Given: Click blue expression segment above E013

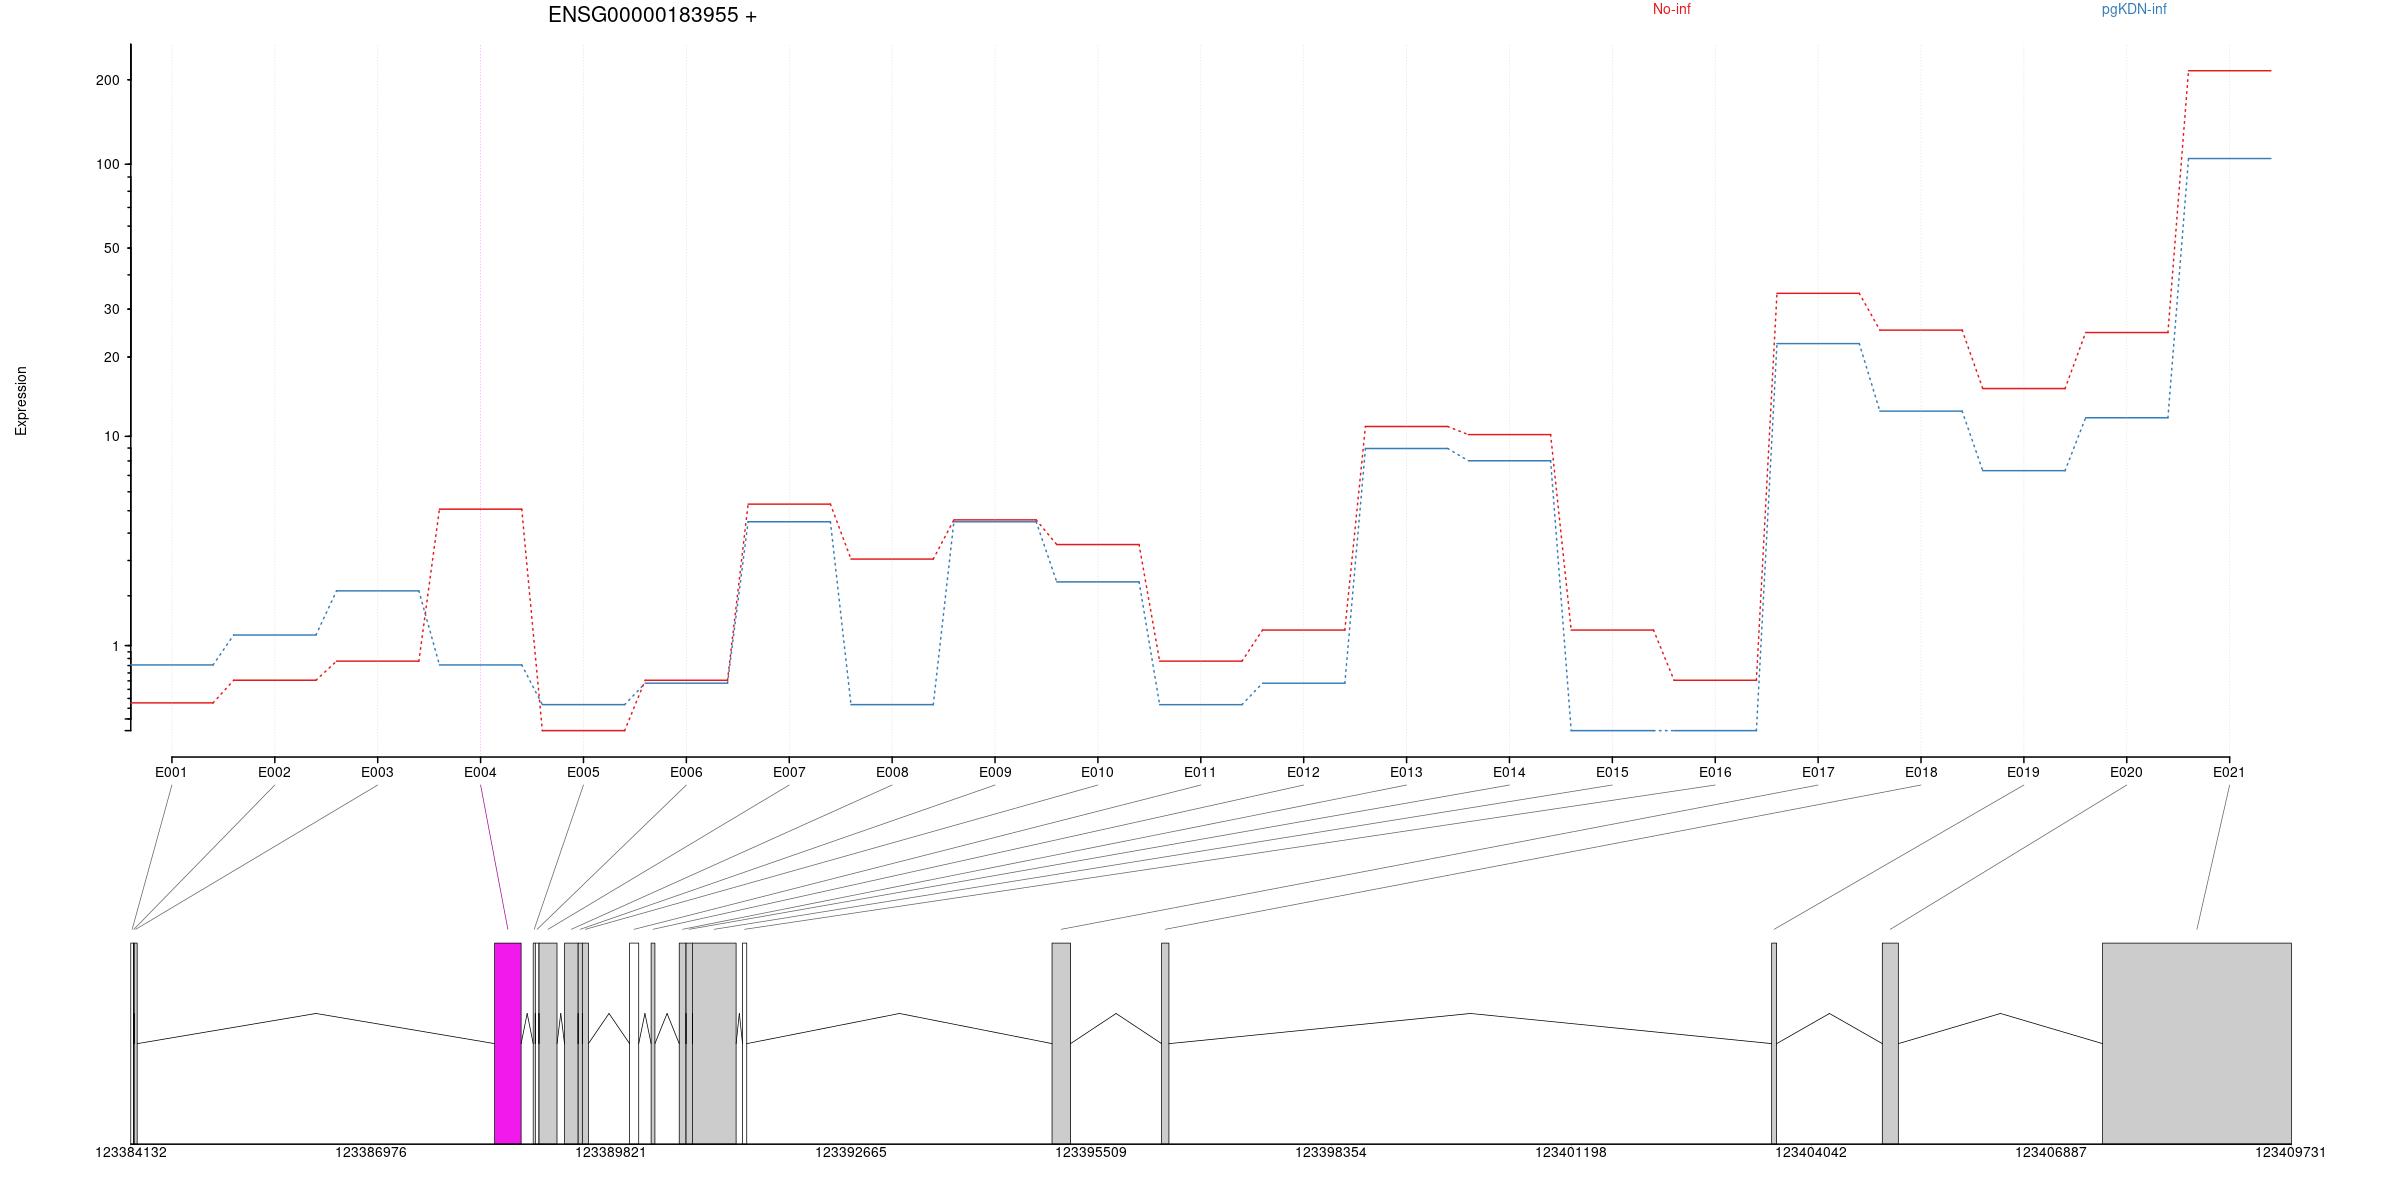Looking at the screenshot, I should (1406, 449).
